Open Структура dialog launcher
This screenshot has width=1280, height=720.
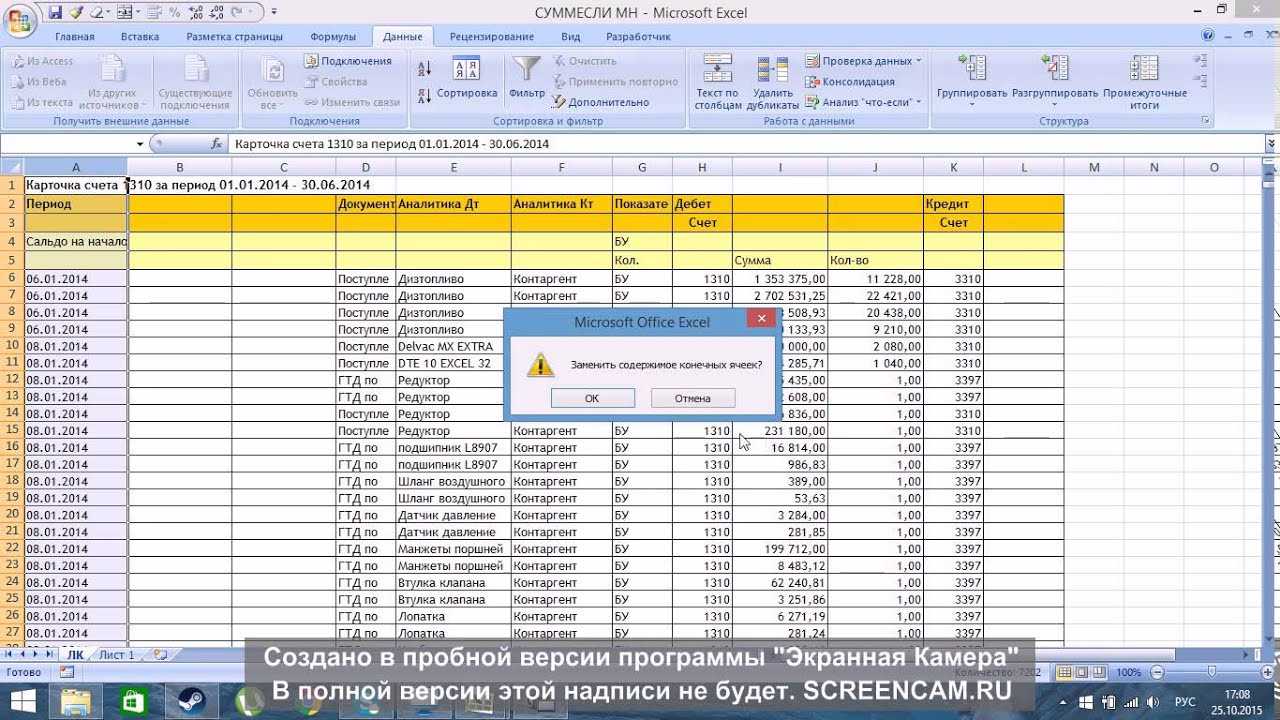[x=1206, y=121]
